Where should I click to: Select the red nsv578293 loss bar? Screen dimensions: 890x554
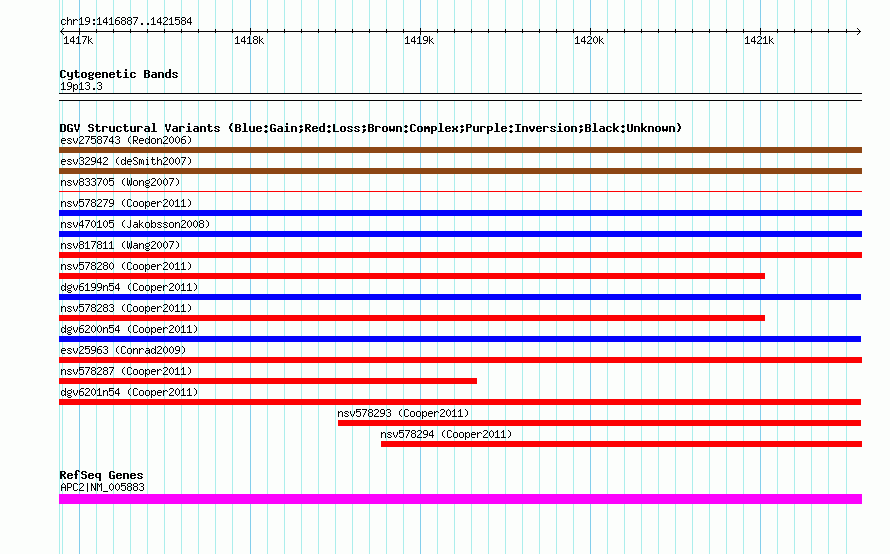599,423
